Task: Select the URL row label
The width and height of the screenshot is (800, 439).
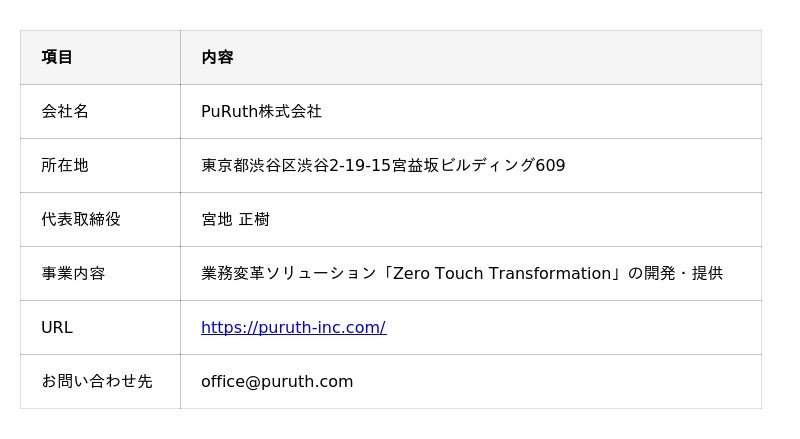Action: tap(57, 327)
